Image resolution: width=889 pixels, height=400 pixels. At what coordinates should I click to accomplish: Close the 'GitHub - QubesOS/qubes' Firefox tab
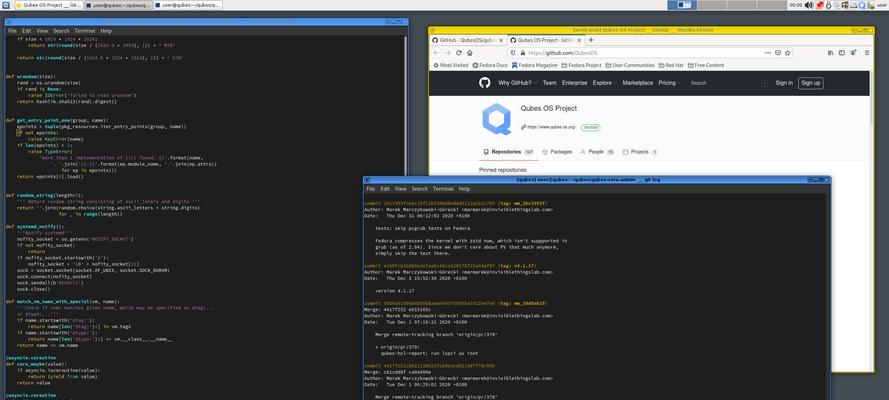tap(501, 40)
